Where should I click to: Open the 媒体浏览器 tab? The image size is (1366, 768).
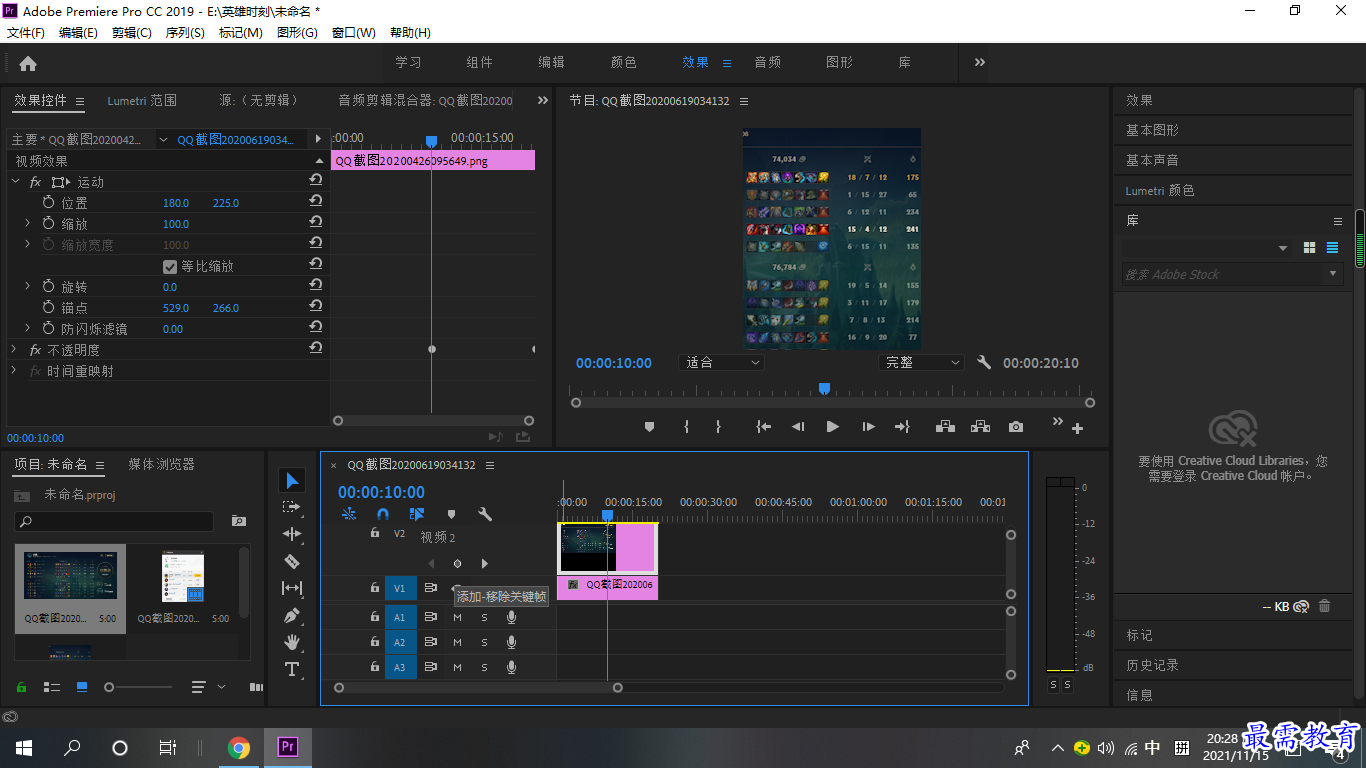(x=162, y=464)
